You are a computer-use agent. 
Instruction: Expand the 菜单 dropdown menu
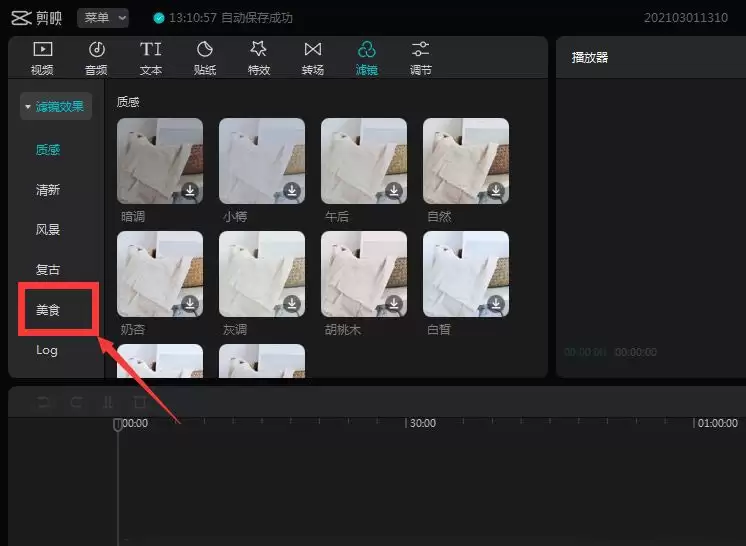coord(103,18)
